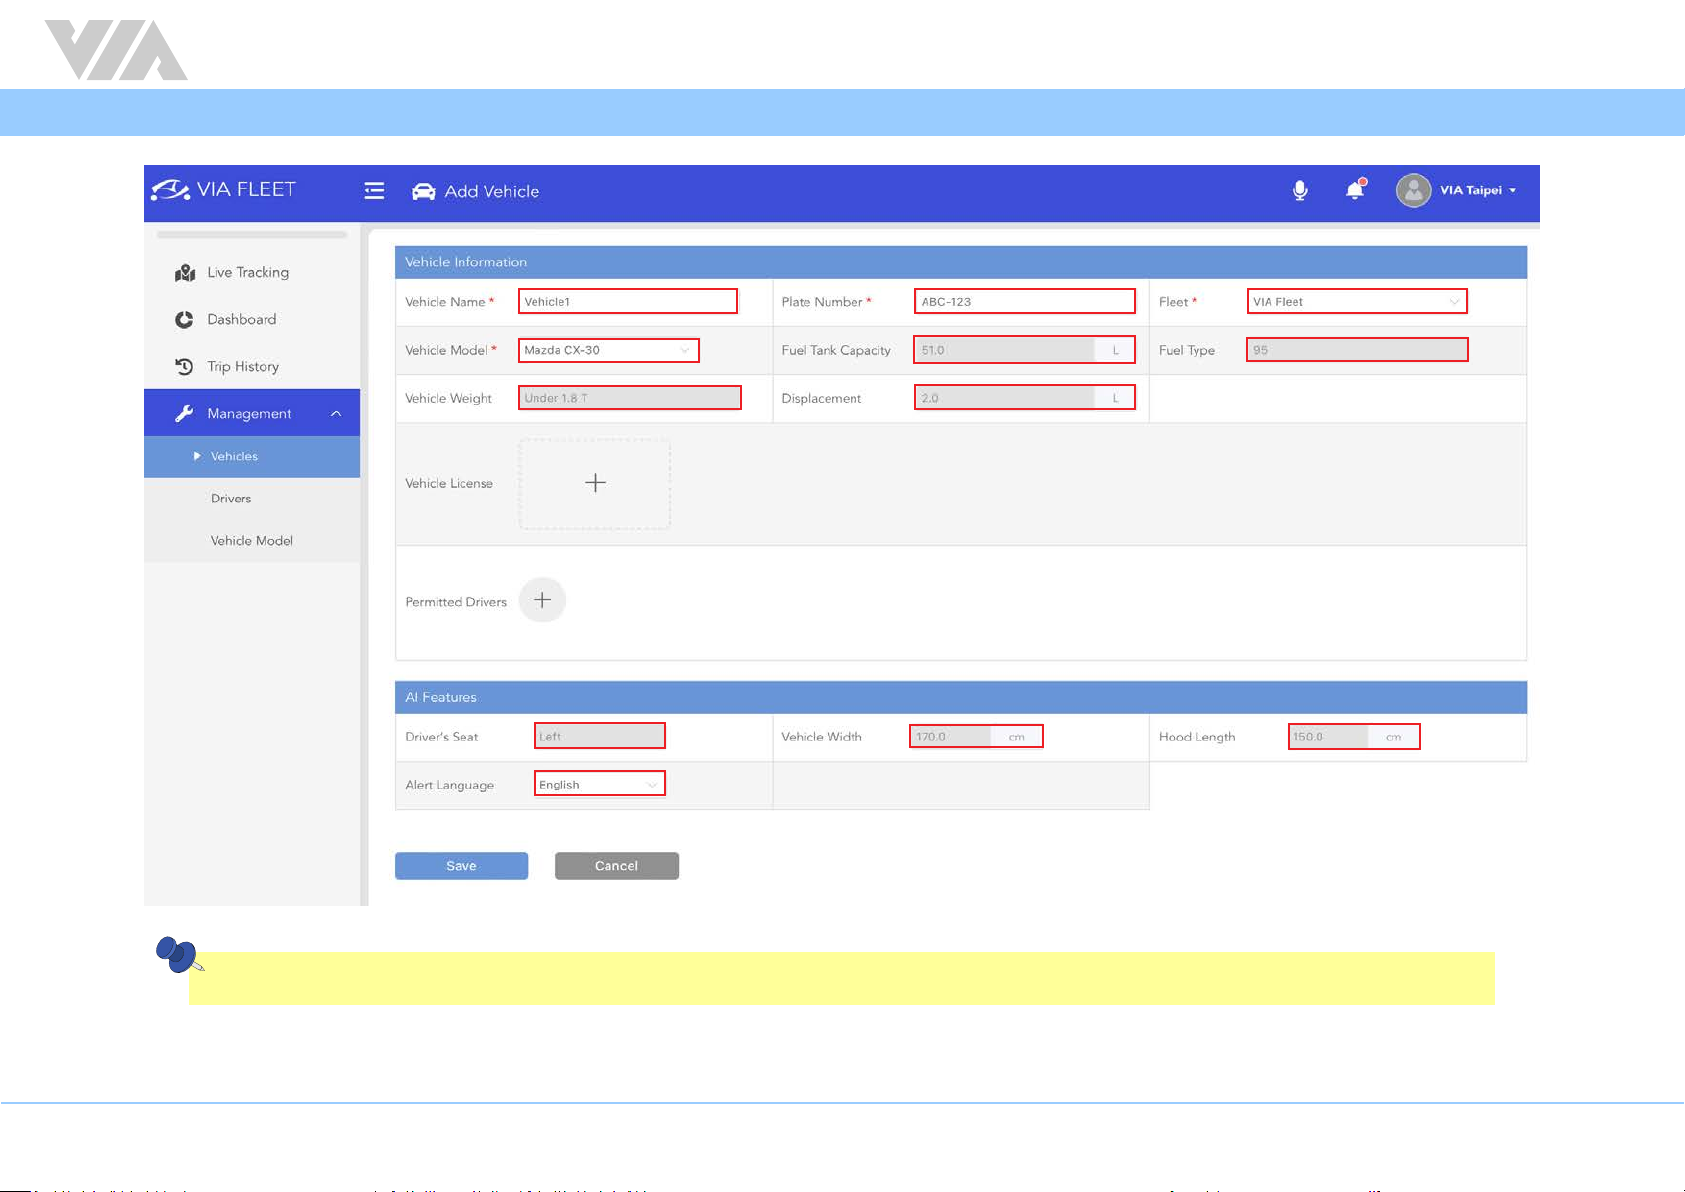Click the AI Features section header

coord(961,697)
